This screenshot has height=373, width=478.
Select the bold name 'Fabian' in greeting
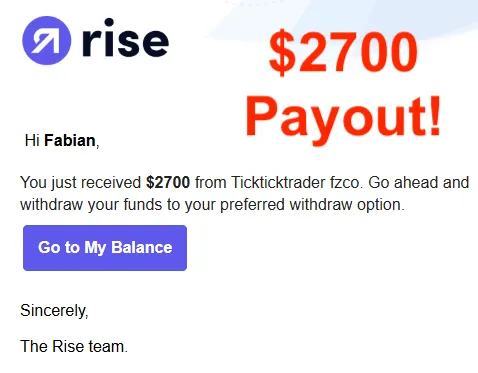[70, 140]
